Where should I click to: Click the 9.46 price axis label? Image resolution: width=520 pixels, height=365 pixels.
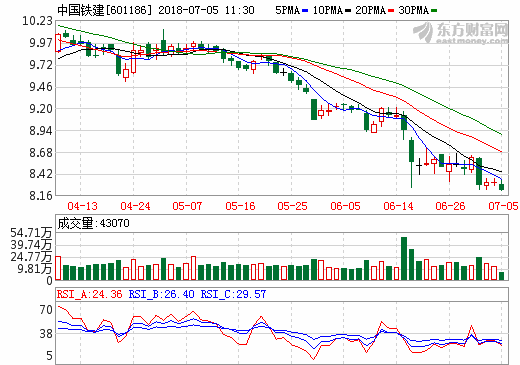[x=41, y=87]
